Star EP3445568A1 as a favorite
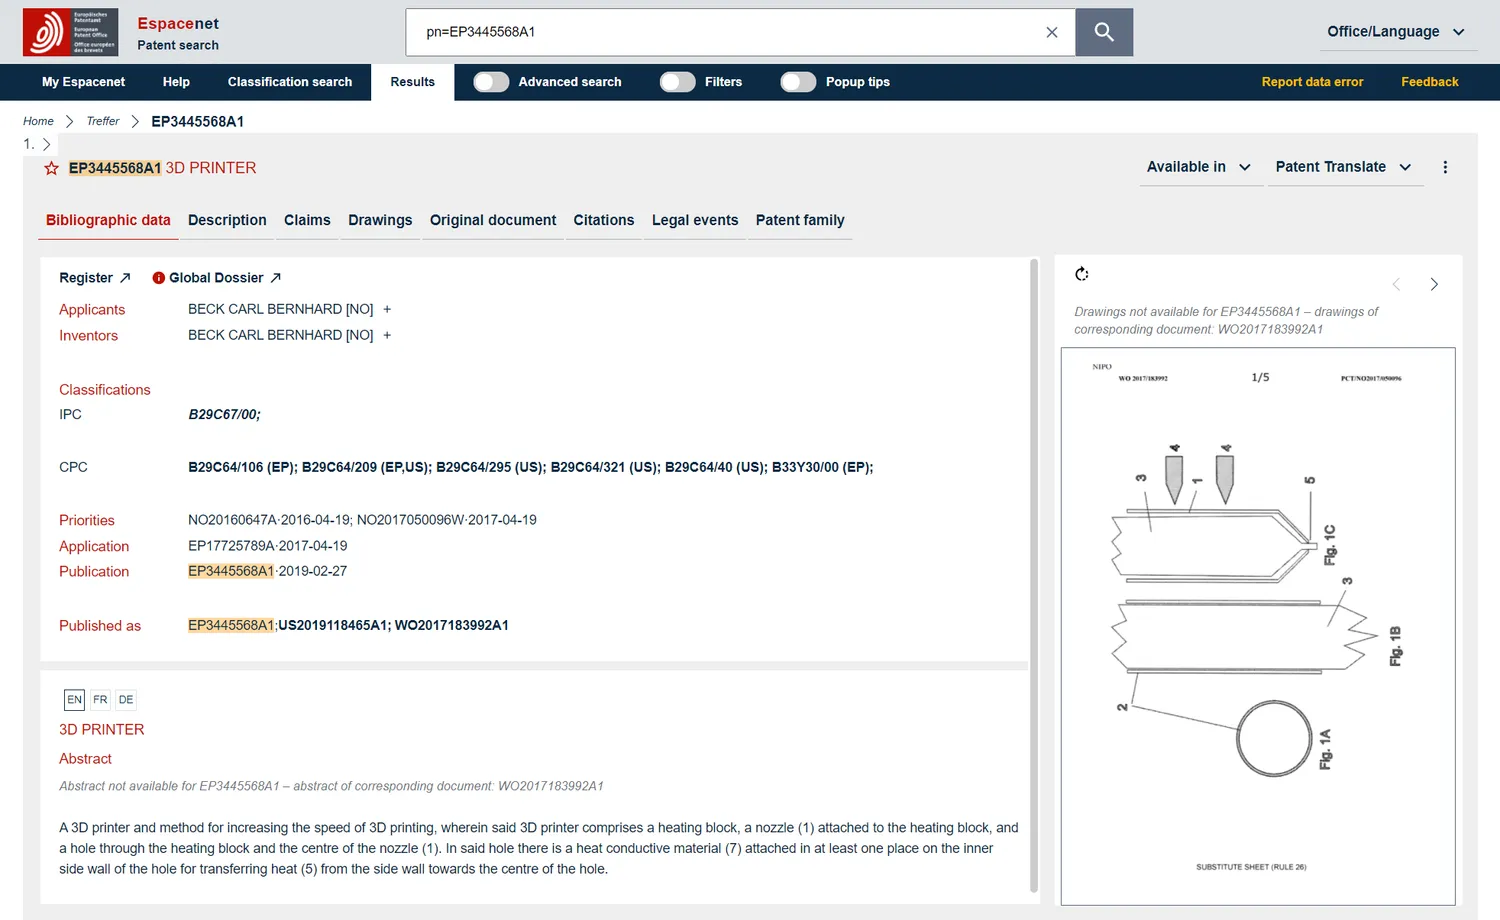Viewport: 1500px width, 920px height. pos(52,168)
